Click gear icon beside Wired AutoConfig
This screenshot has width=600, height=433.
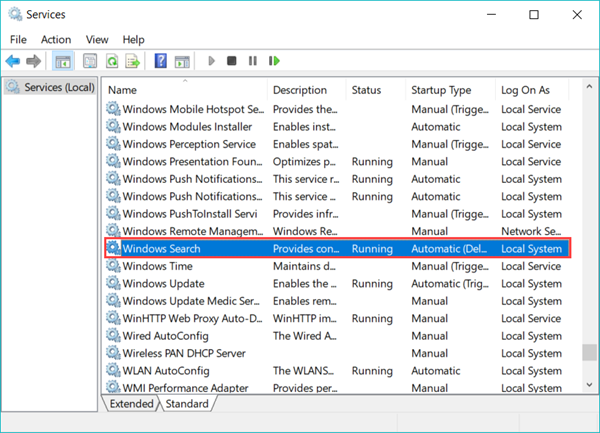coord(113,335)
